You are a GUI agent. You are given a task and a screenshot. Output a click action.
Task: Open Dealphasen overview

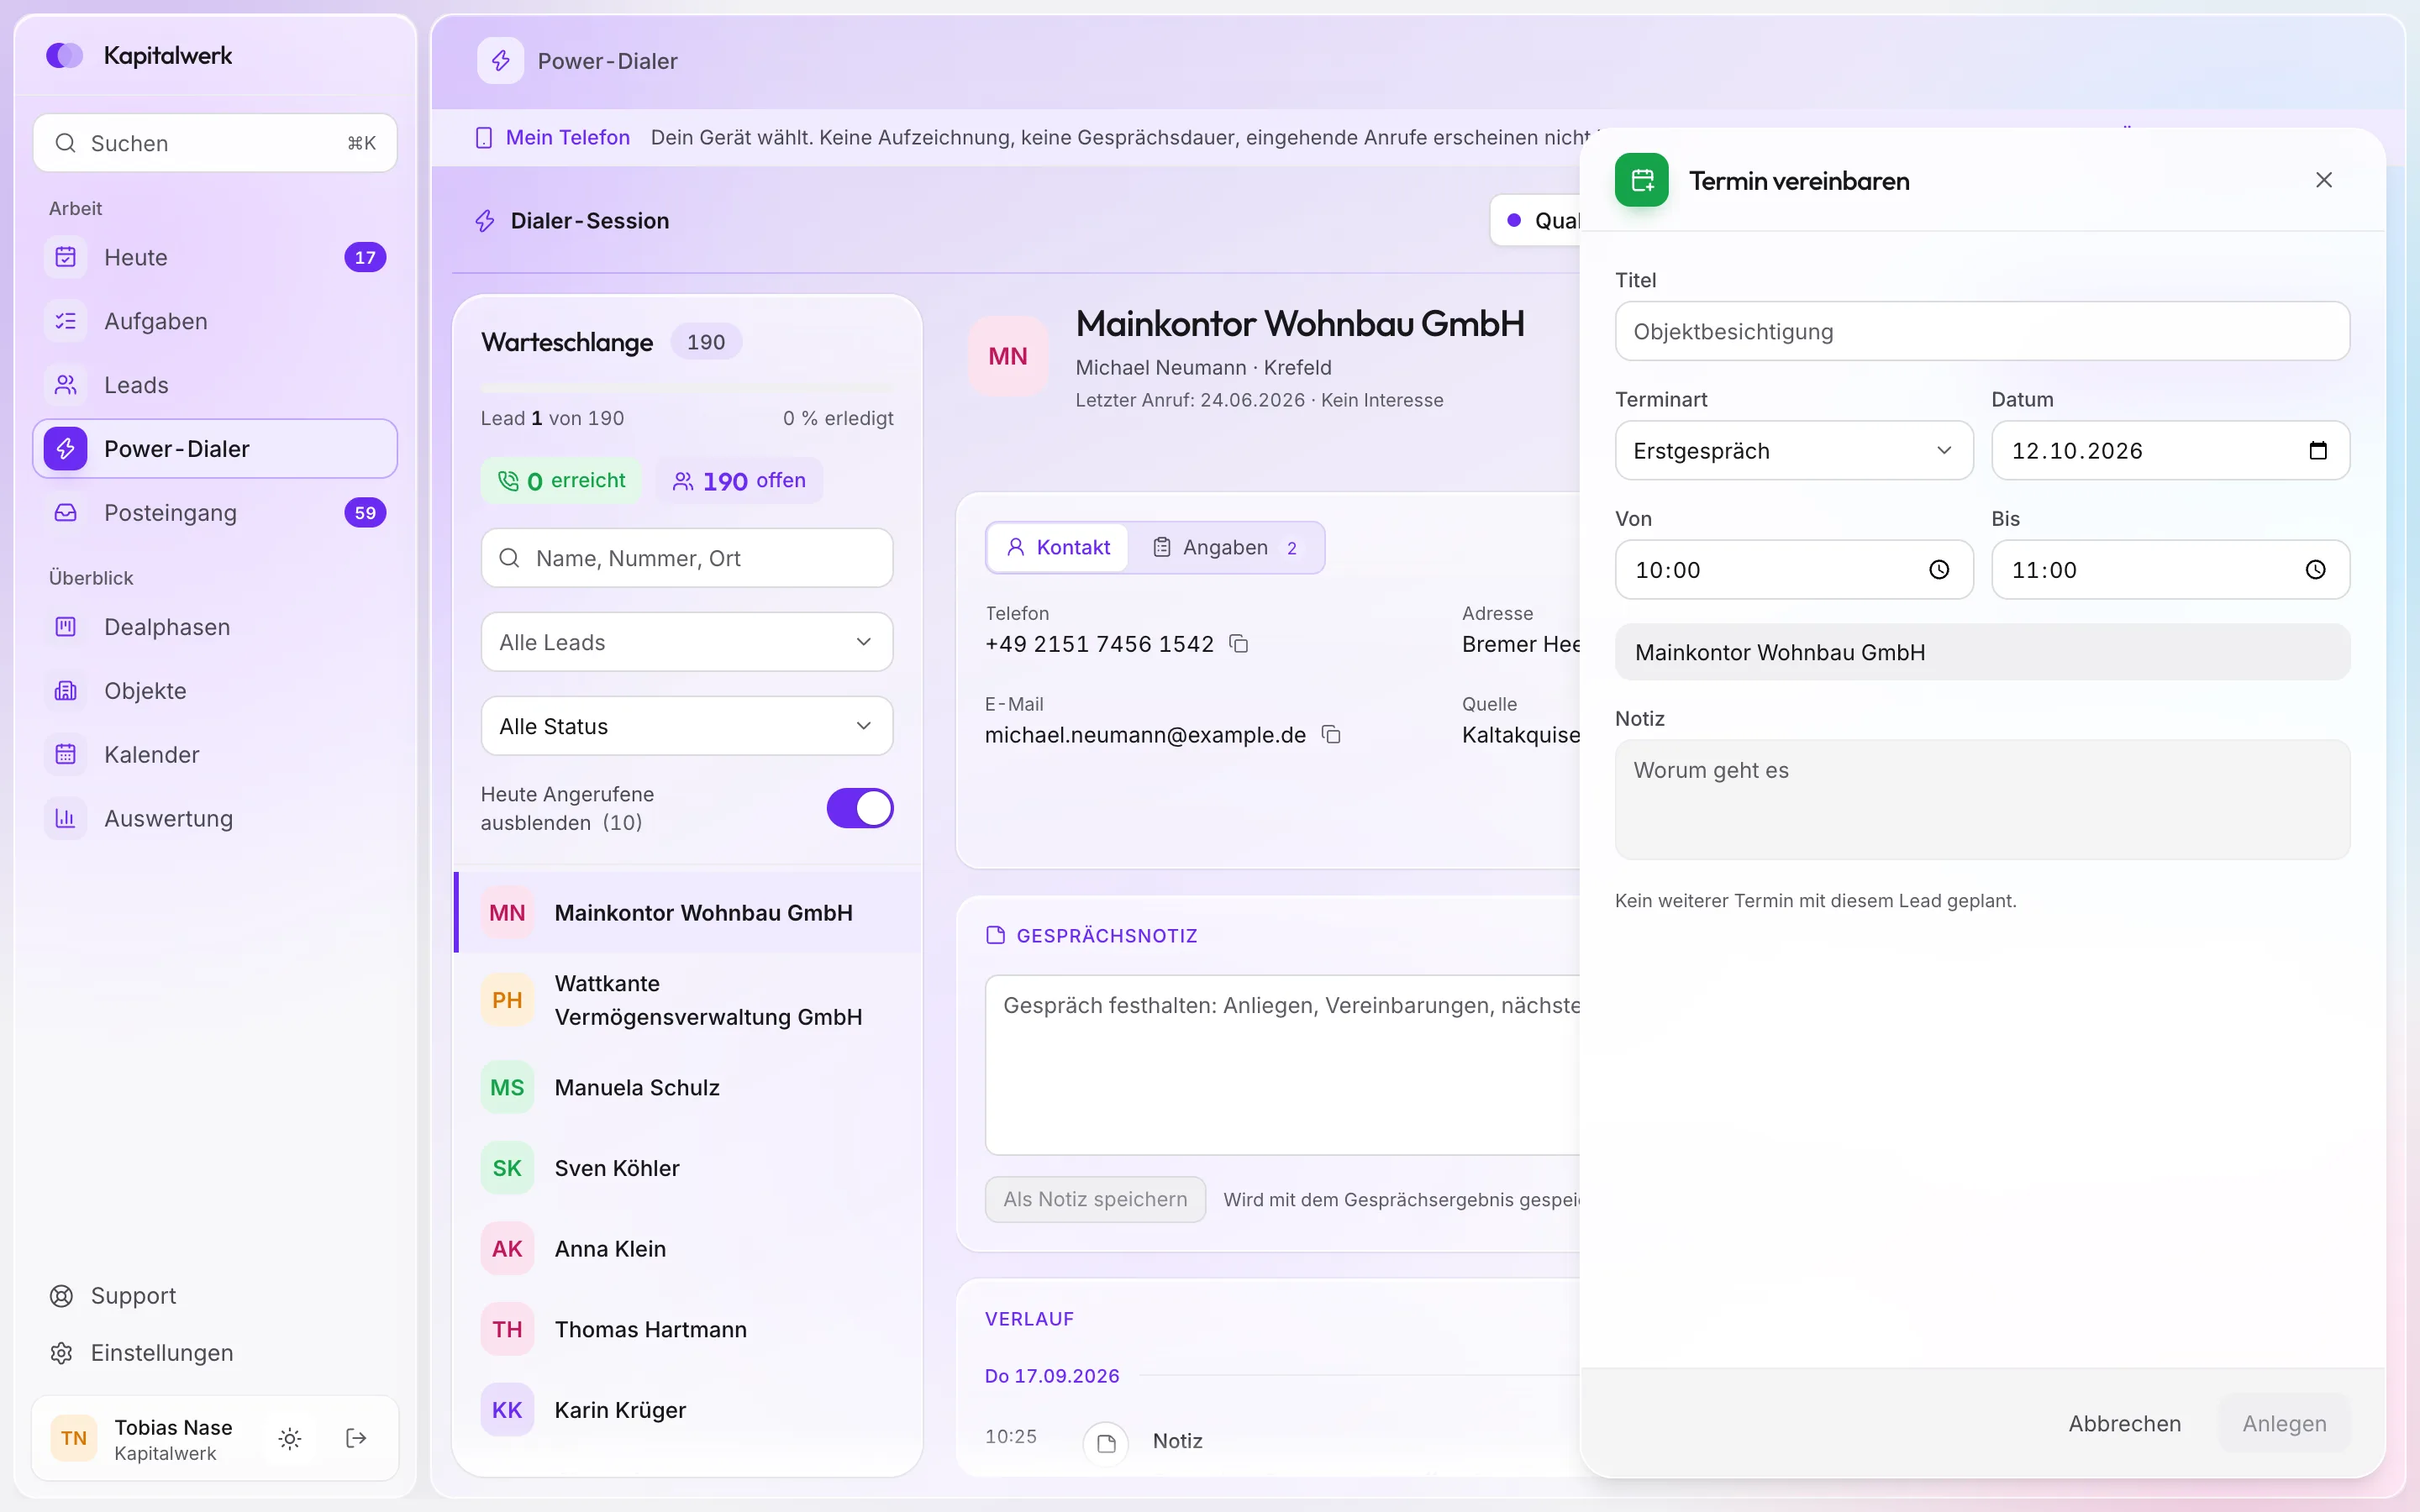[215, 627]
